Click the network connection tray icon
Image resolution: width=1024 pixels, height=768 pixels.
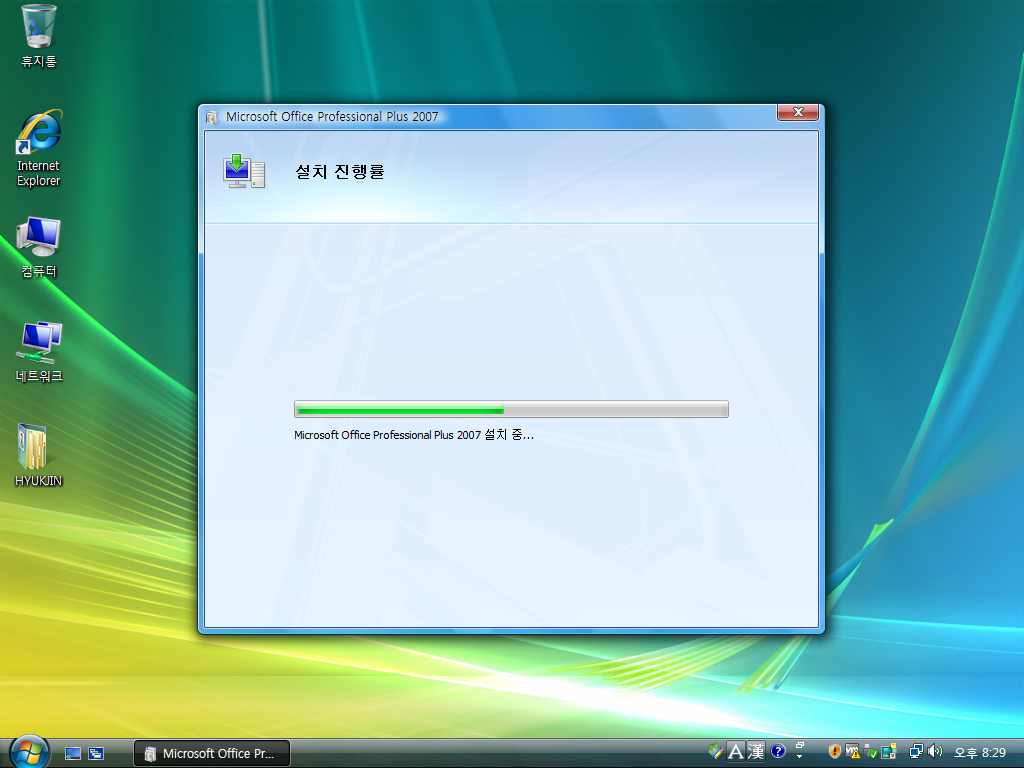coord(917,751)
